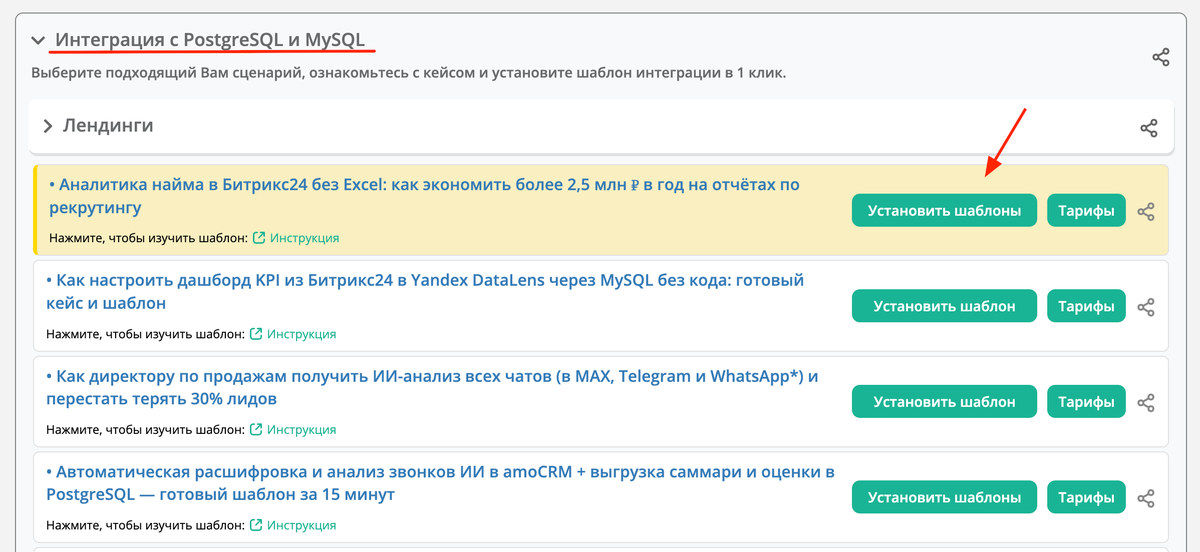Click external-link icon beside Yandex DataLens Инструкция

click(x=256, y=334)
